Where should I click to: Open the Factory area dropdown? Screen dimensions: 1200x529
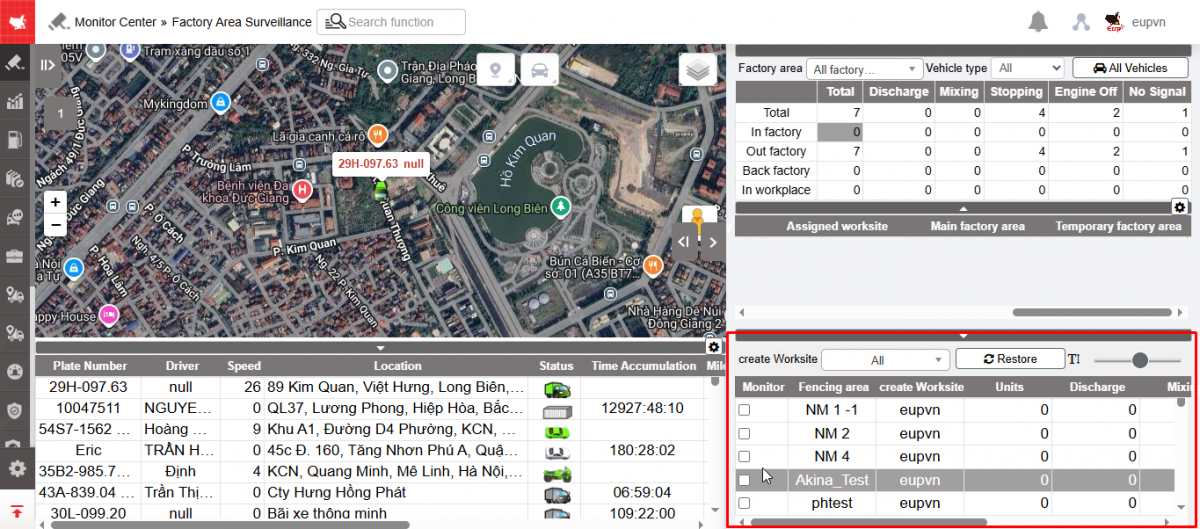click(x=864, y=69)
